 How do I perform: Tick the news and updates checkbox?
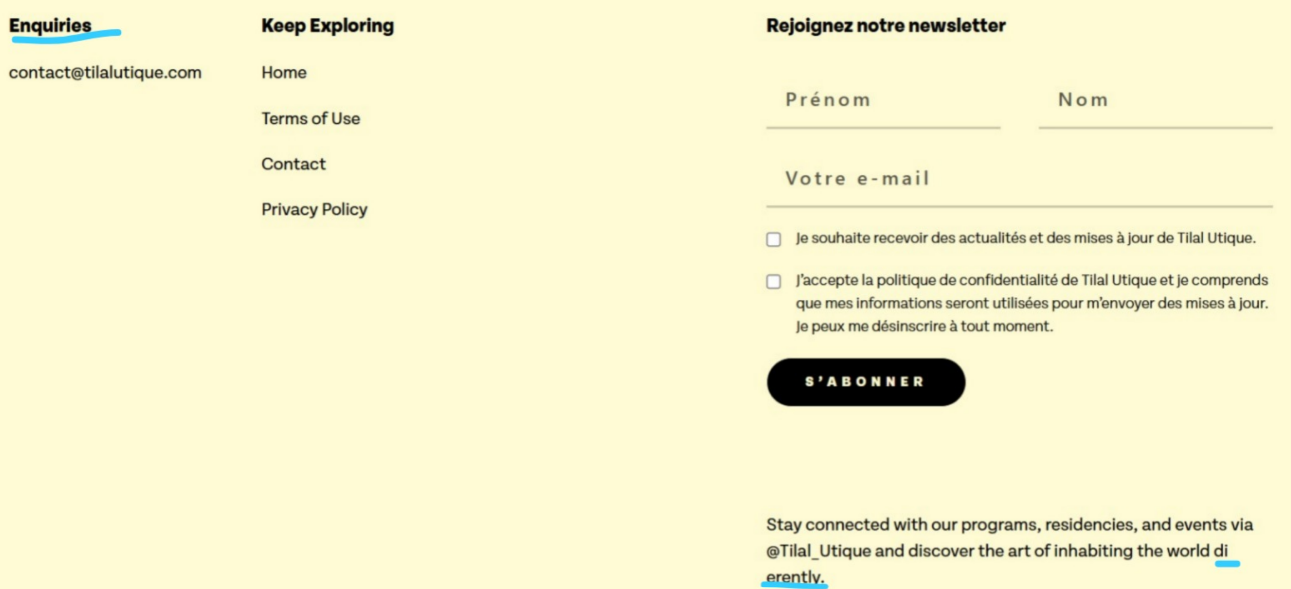[774, 240]
